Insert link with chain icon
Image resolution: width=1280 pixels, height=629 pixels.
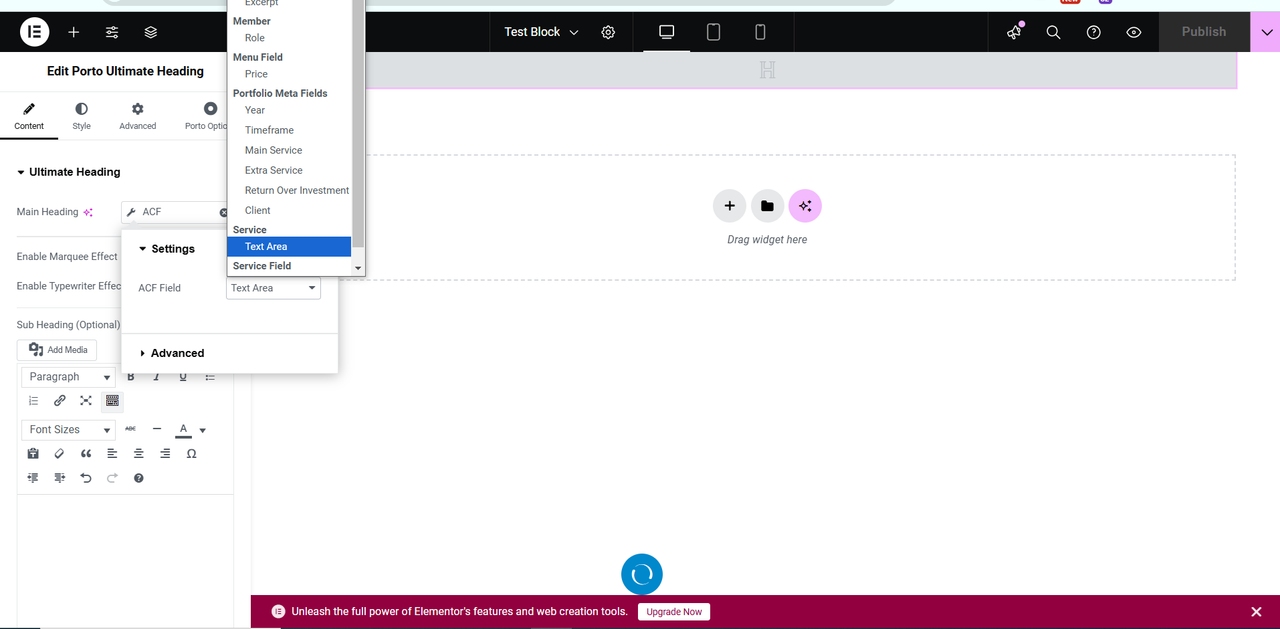point(60,401)
